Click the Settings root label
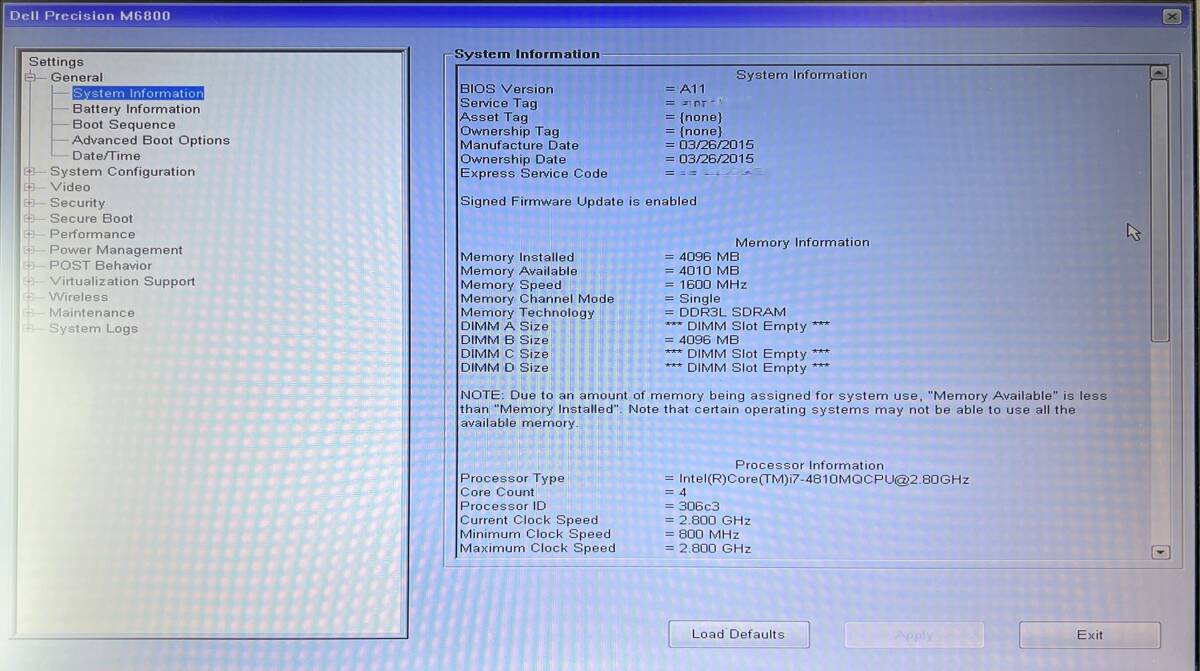This screenshot has width=1200, height=671. coord(56,62)
